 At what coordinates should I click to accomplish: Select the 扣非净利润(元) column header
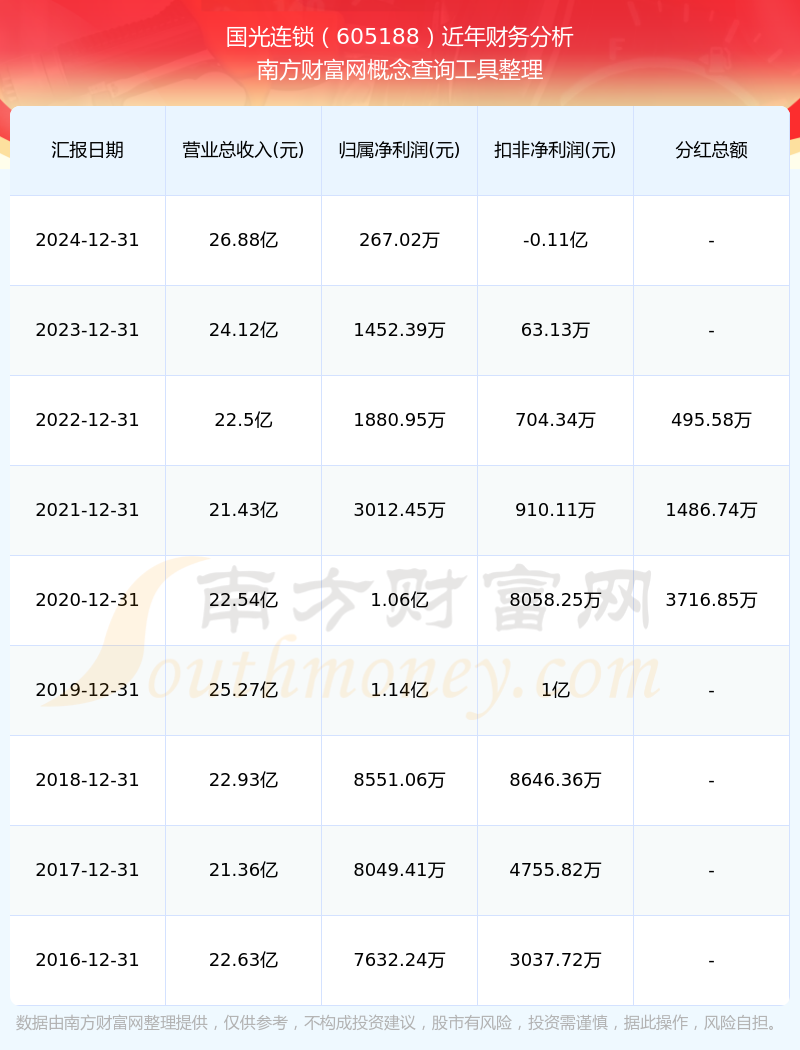[x=556, y=150]
